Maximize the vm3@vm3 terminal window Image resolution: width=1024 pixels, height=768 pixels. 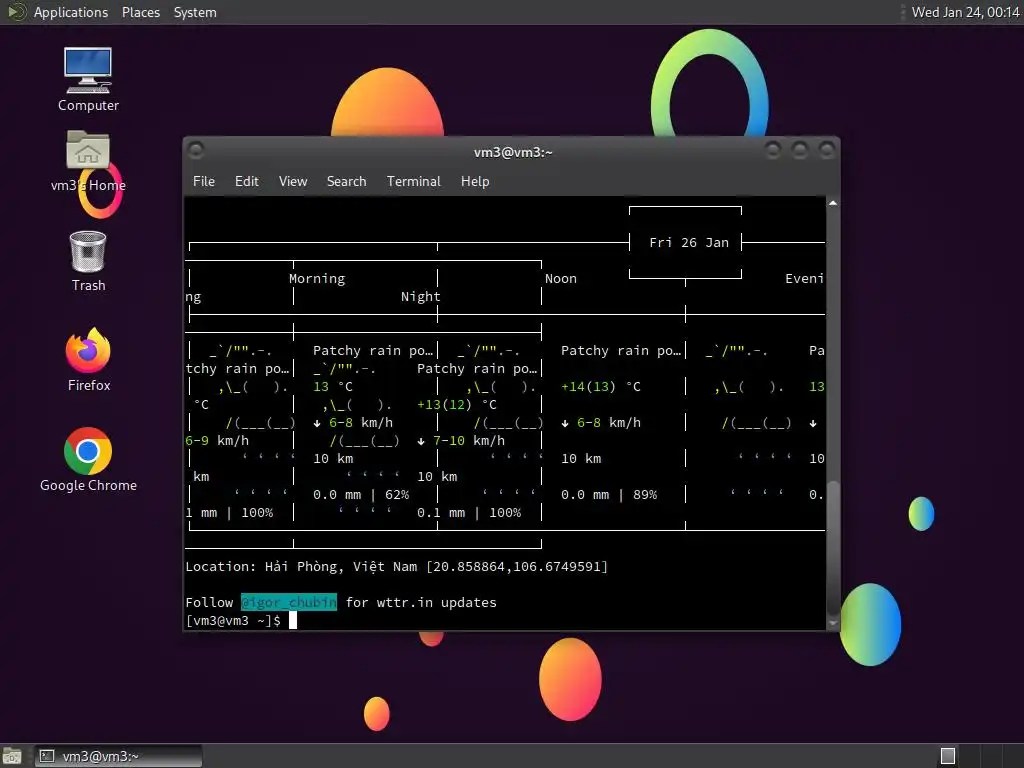point(800,151)
